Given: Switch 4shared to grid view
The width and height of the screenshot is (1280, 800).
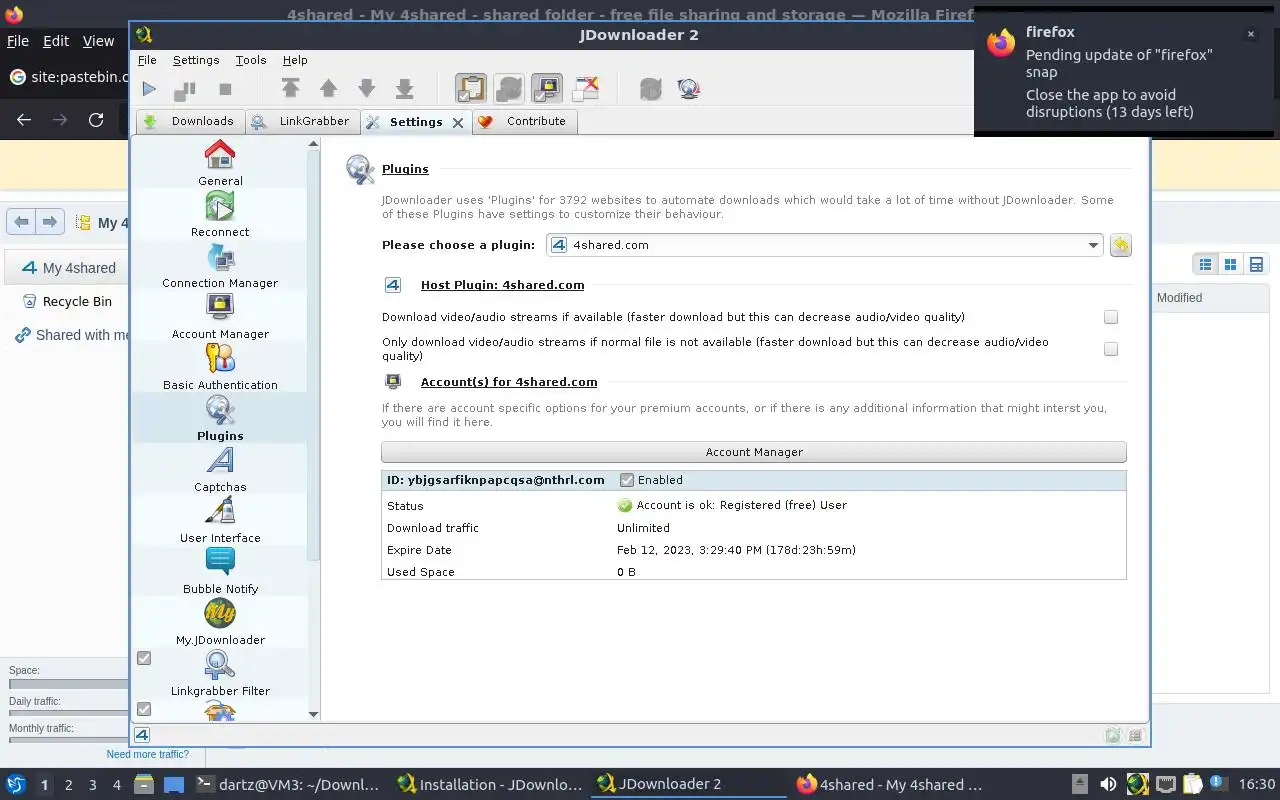Looking at the screenshot, I should pyautogui.click(x=1231, y=264).
